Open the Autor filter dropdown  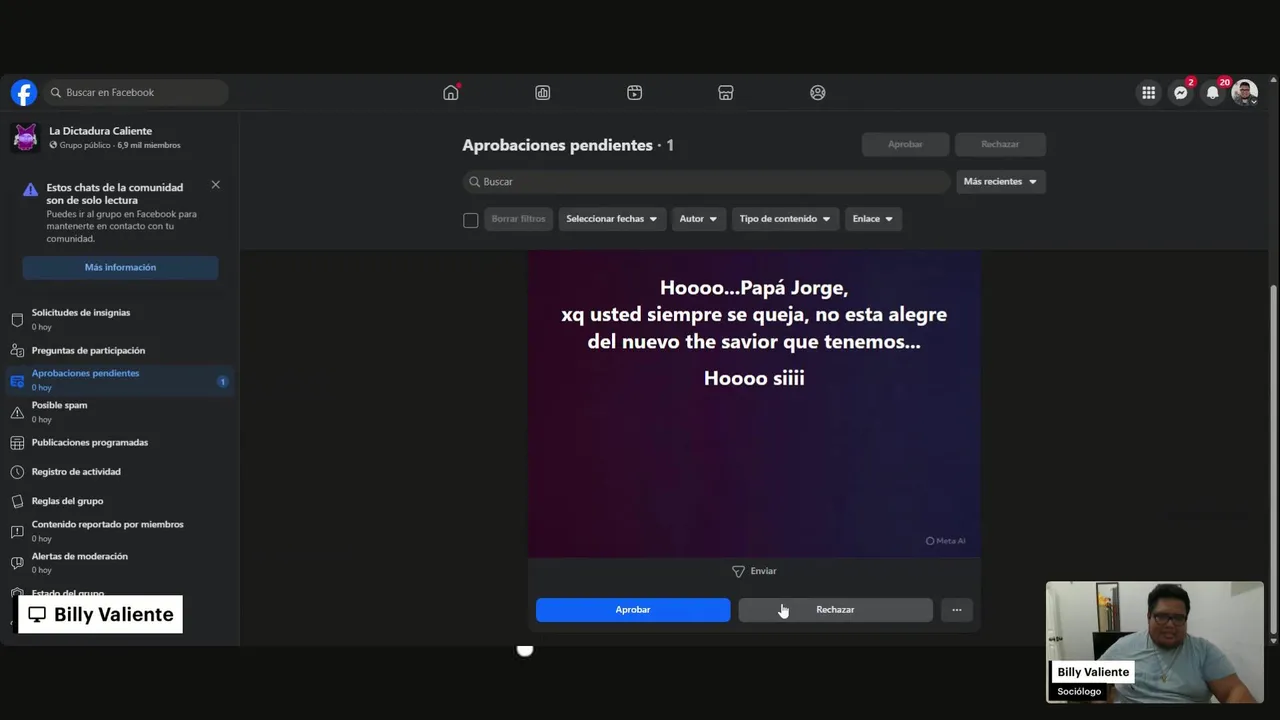(x=699, y=219)
